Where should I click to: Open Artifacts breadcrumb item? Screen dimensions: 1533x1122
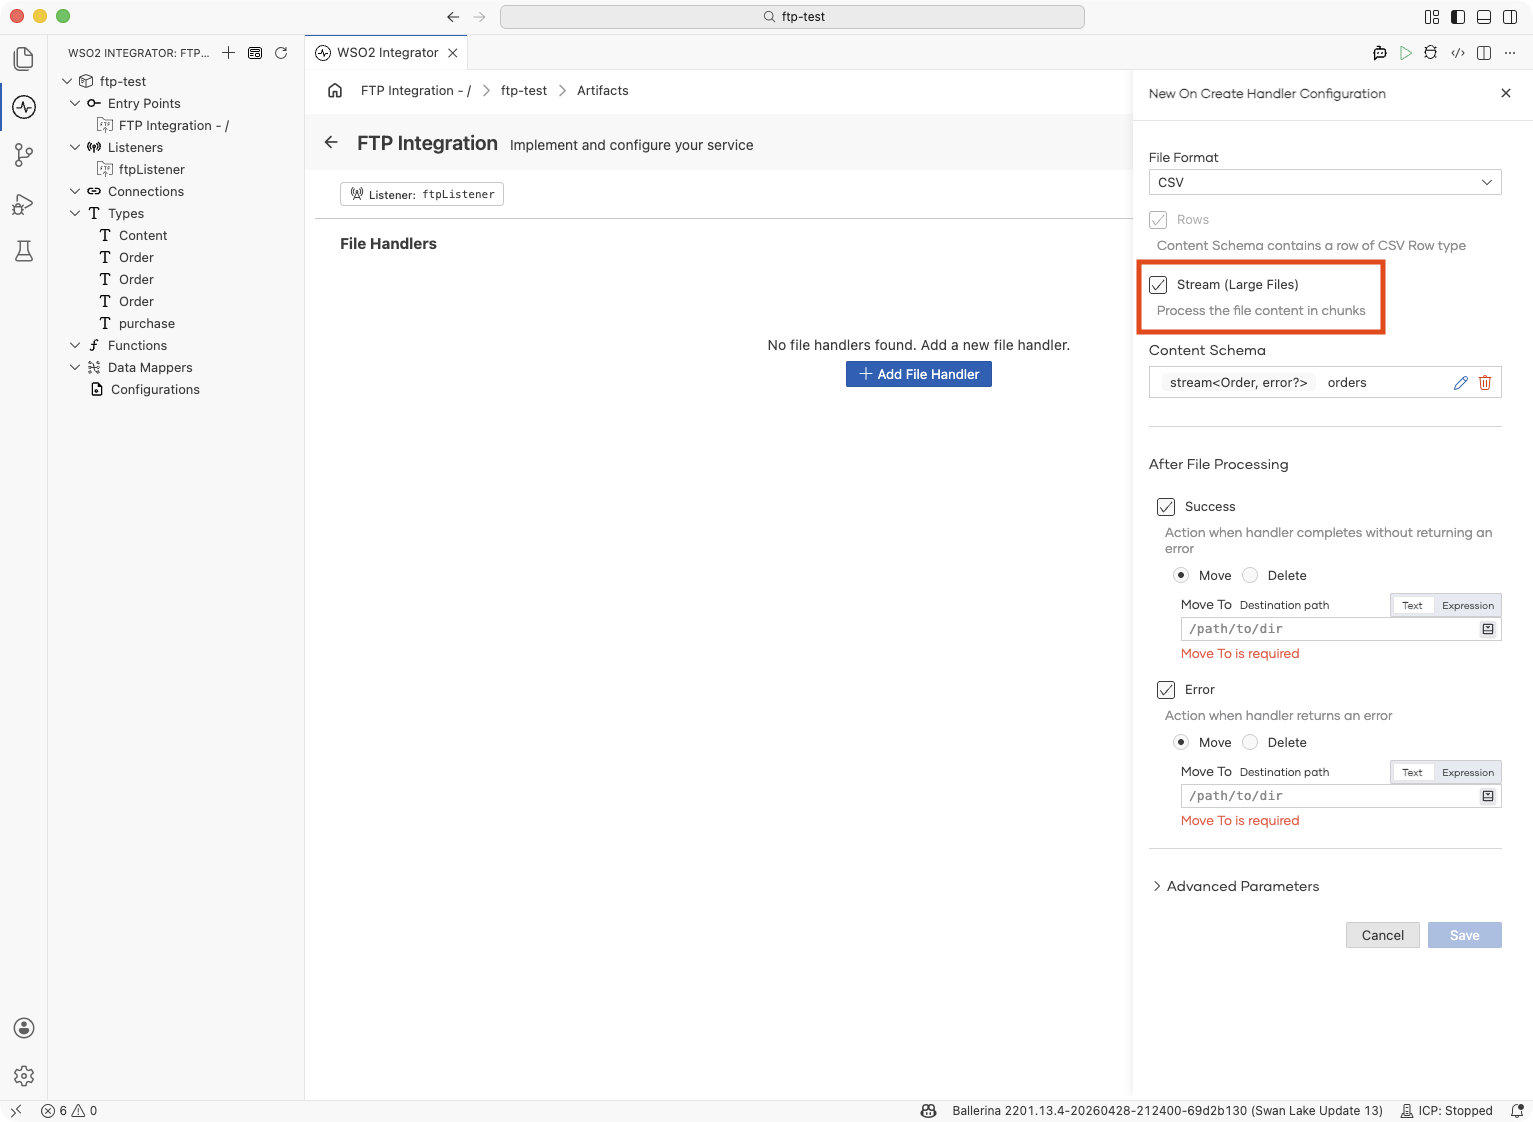(x=603, y=90)
